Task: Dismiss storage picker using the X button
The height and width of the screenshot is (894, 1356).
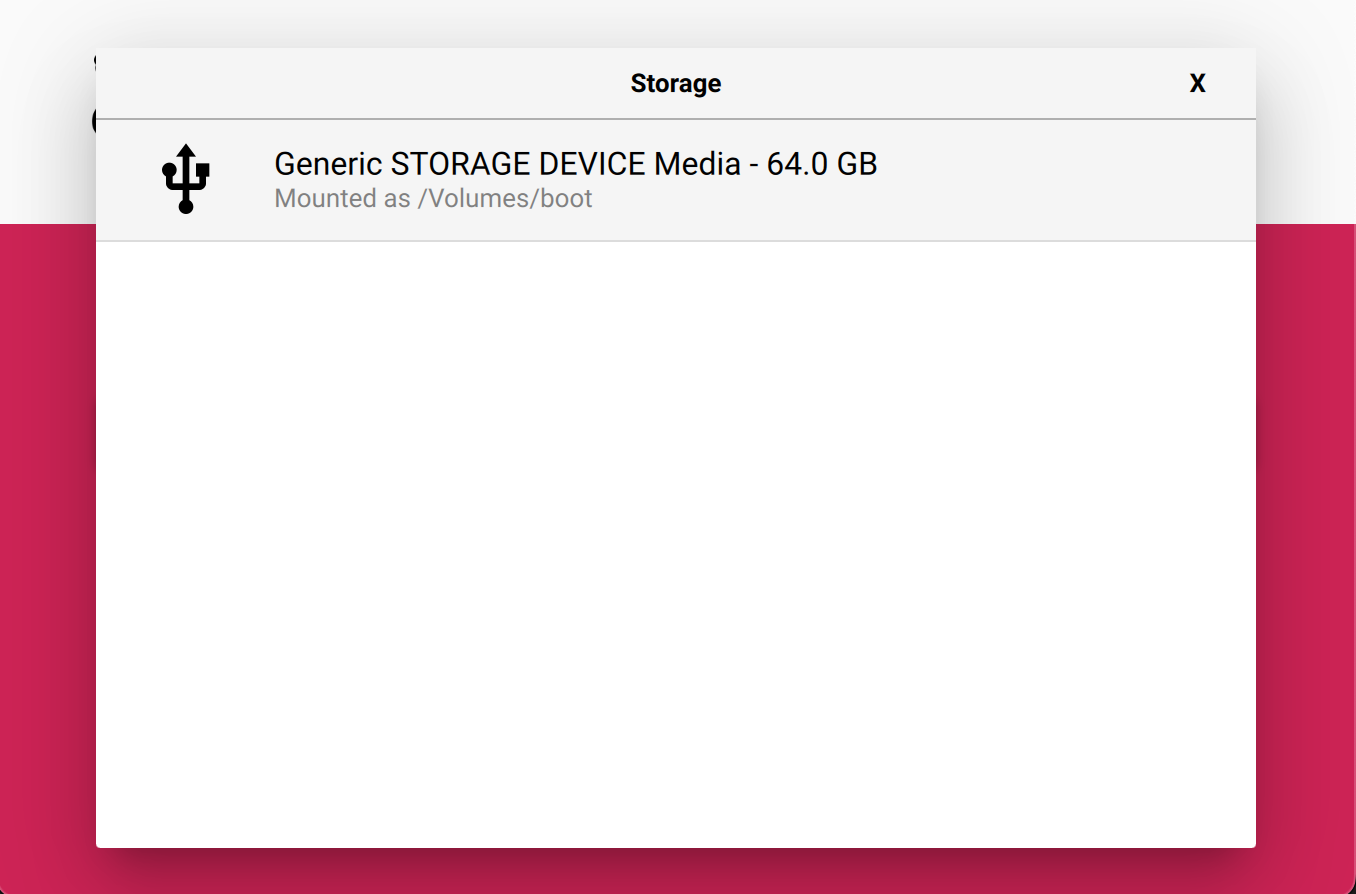Action: pyautogui.click(x=1197, y=84)
